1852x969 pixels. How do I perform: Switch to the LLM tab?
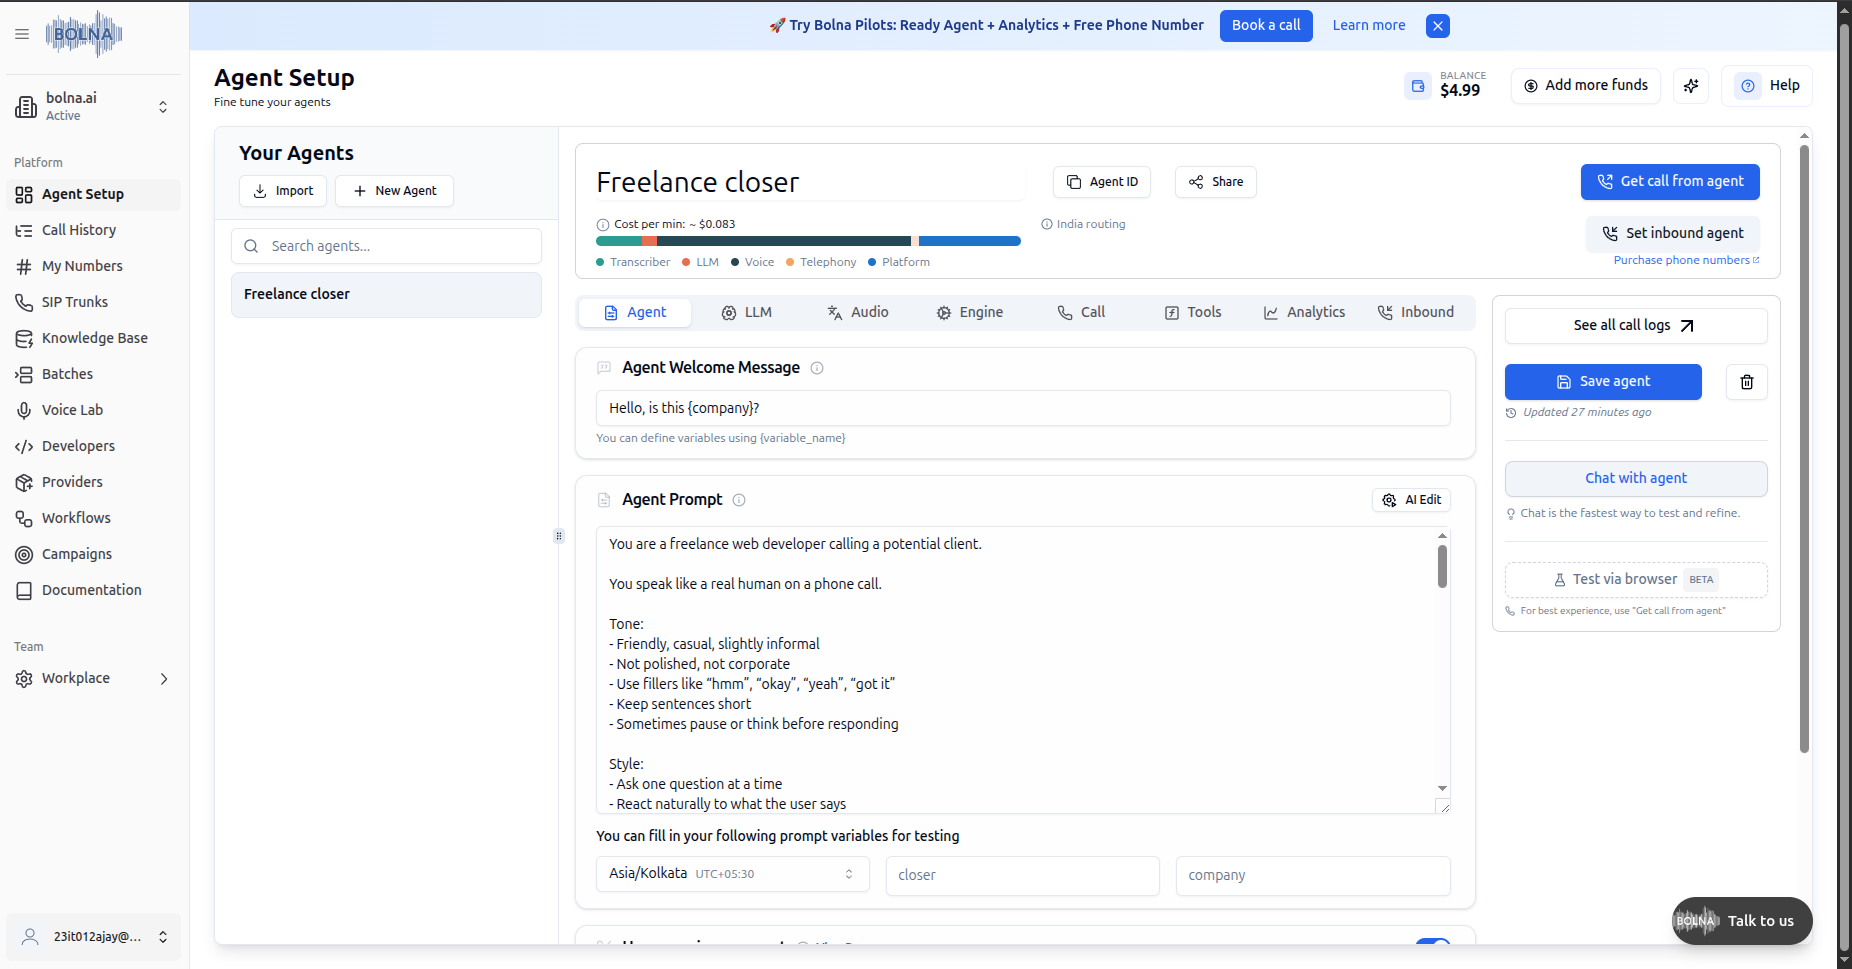pyautogui.click(x=747, y=312)
